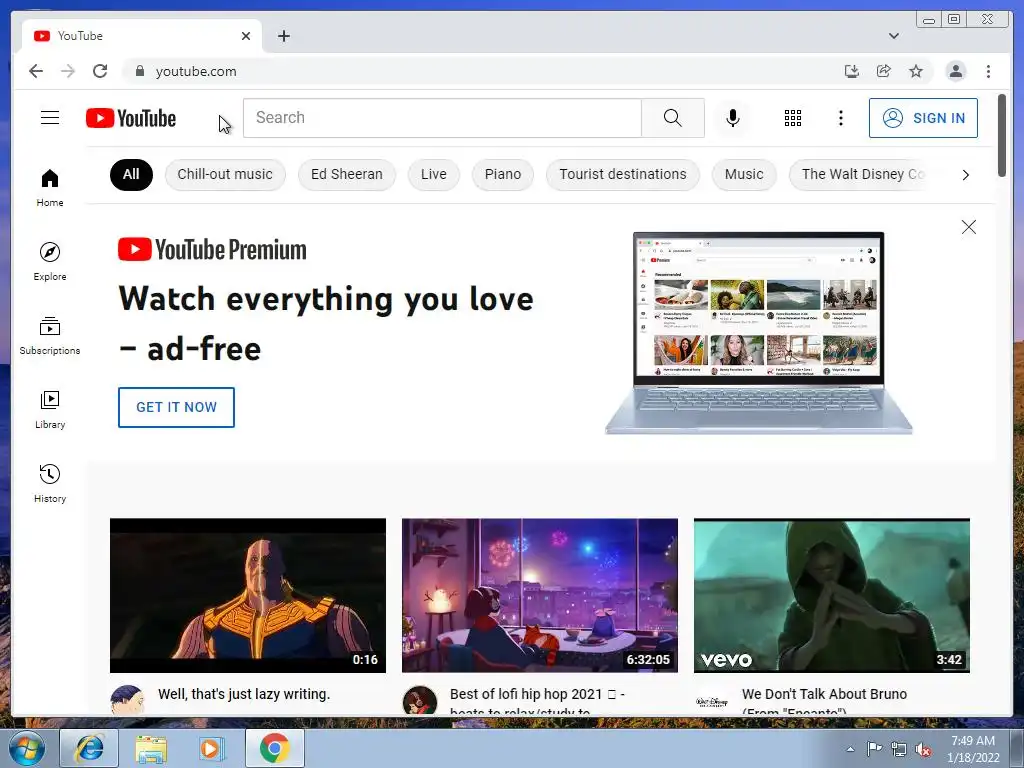The width and height of the screenshot is (1024, 768).
Task: Open YouTube settings three-dot menu
Action: point(840,118)
